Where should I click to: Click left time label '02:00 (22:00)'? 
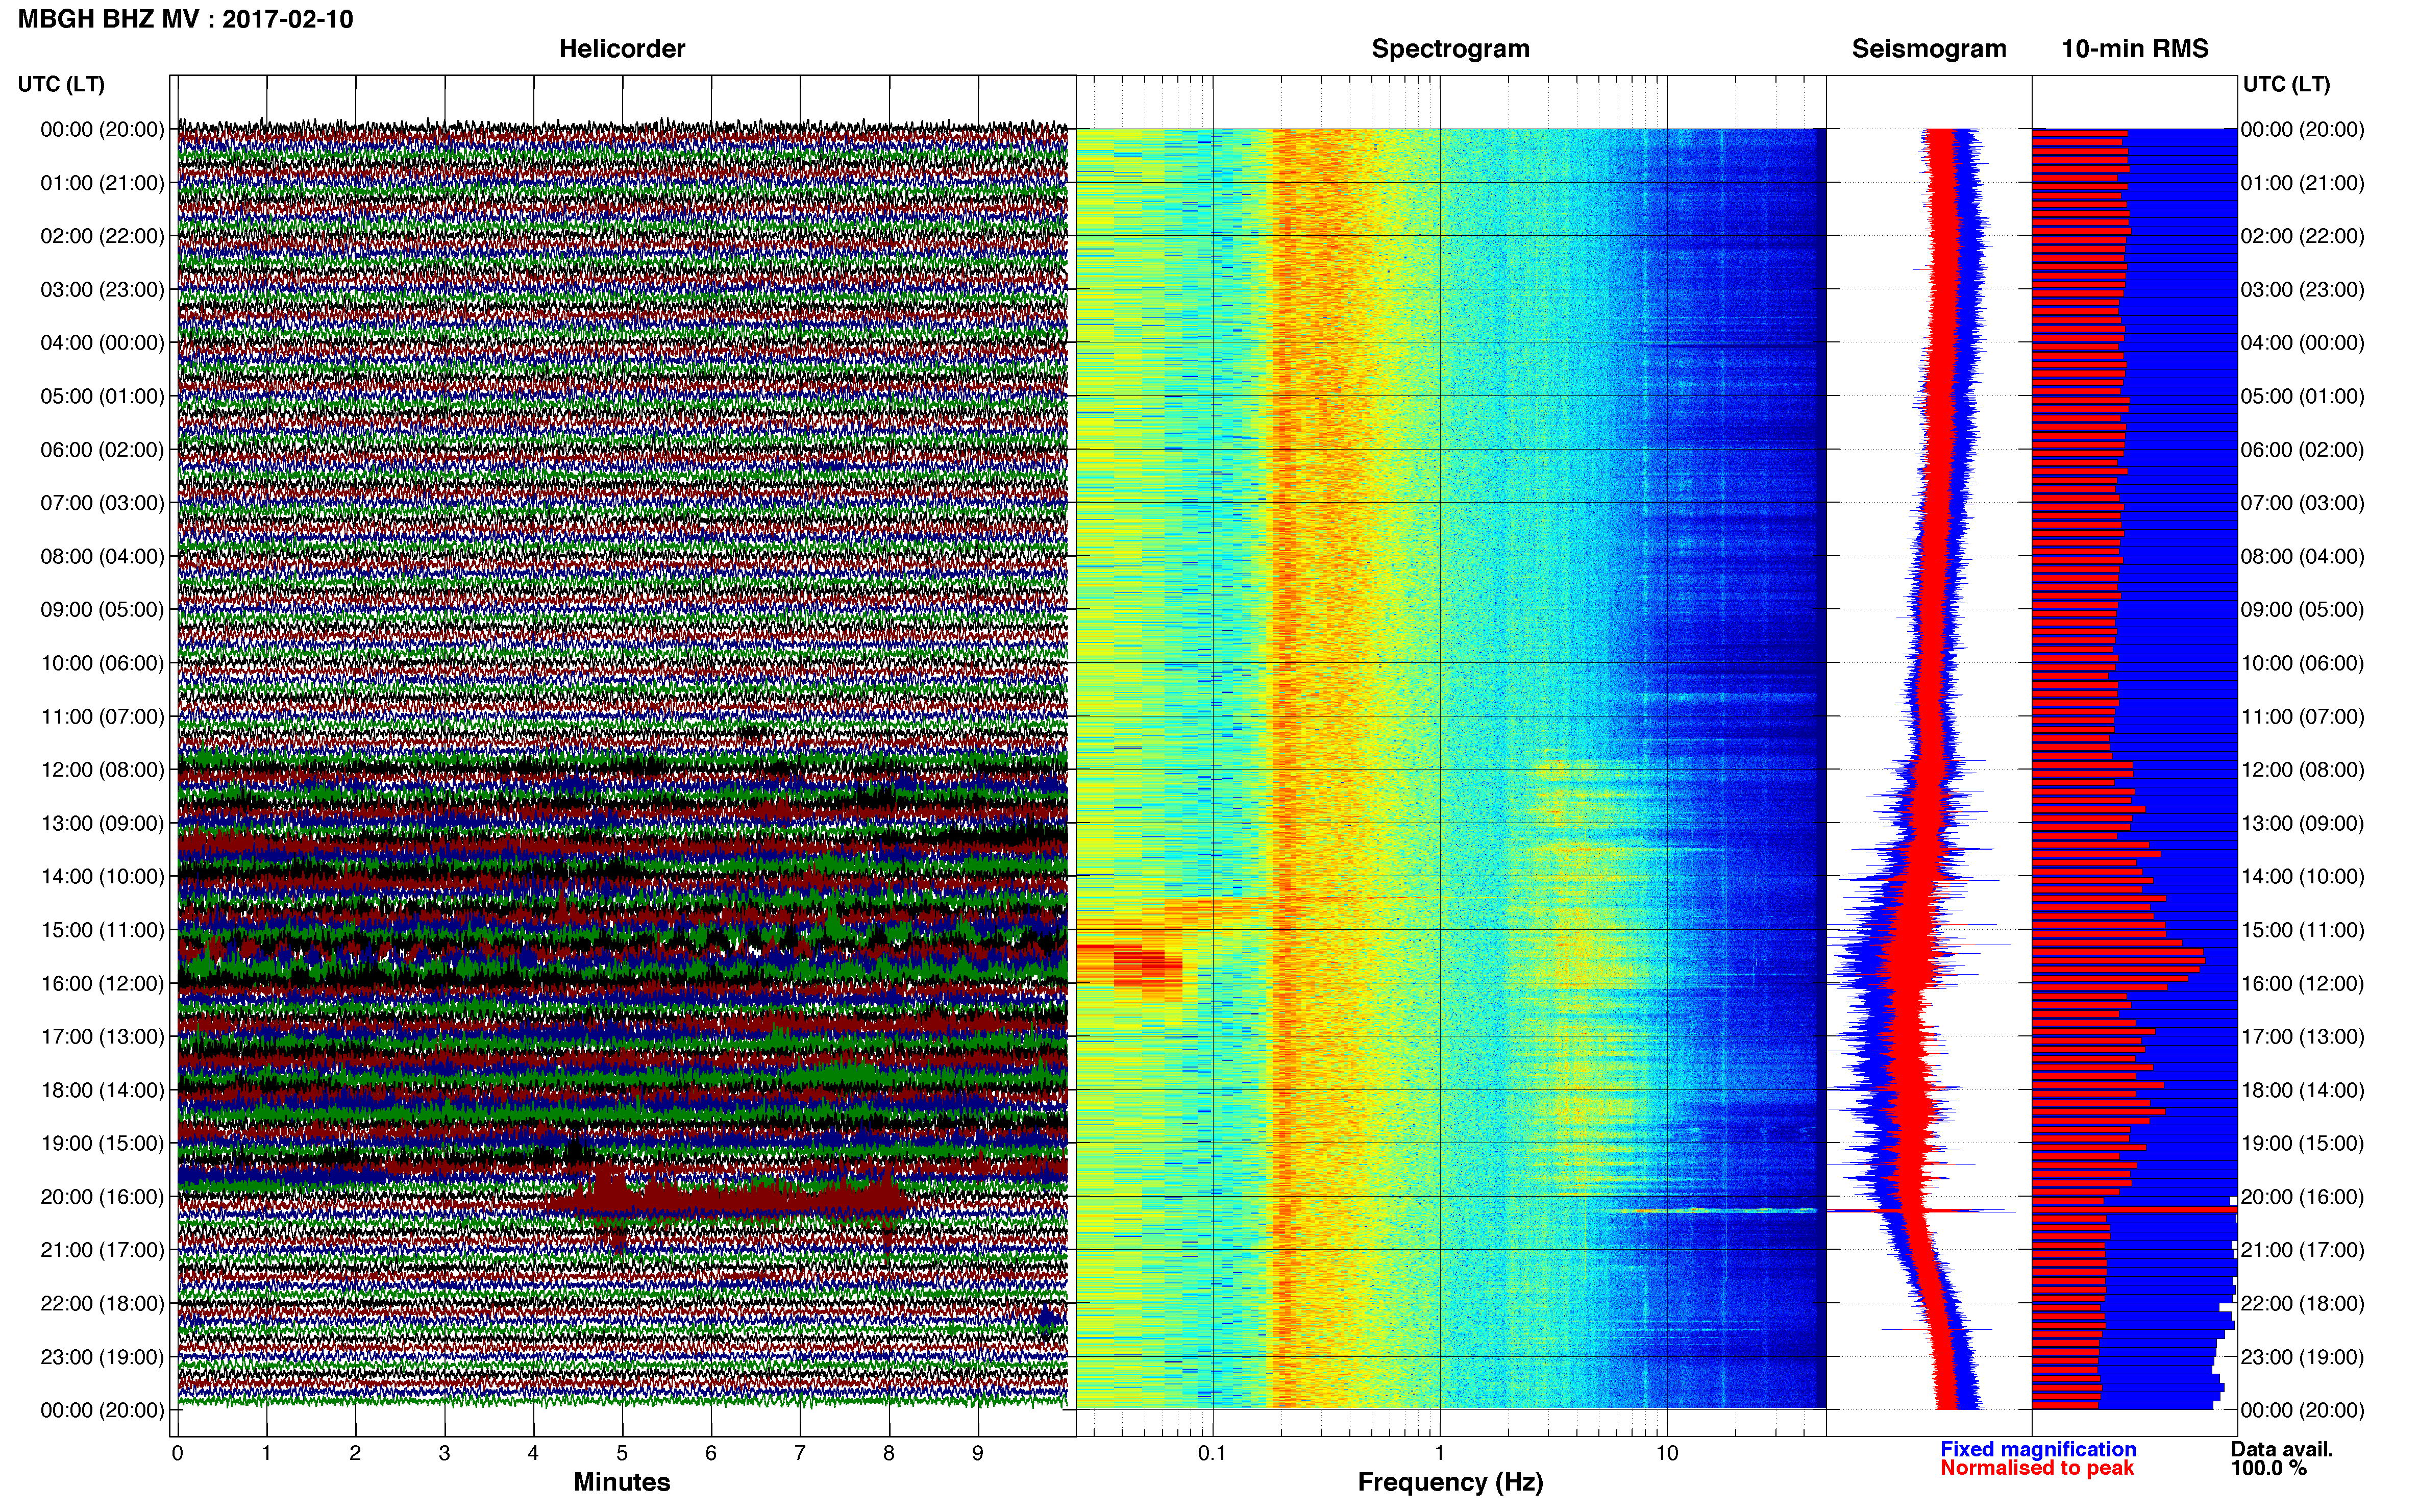tap(102, 236)
